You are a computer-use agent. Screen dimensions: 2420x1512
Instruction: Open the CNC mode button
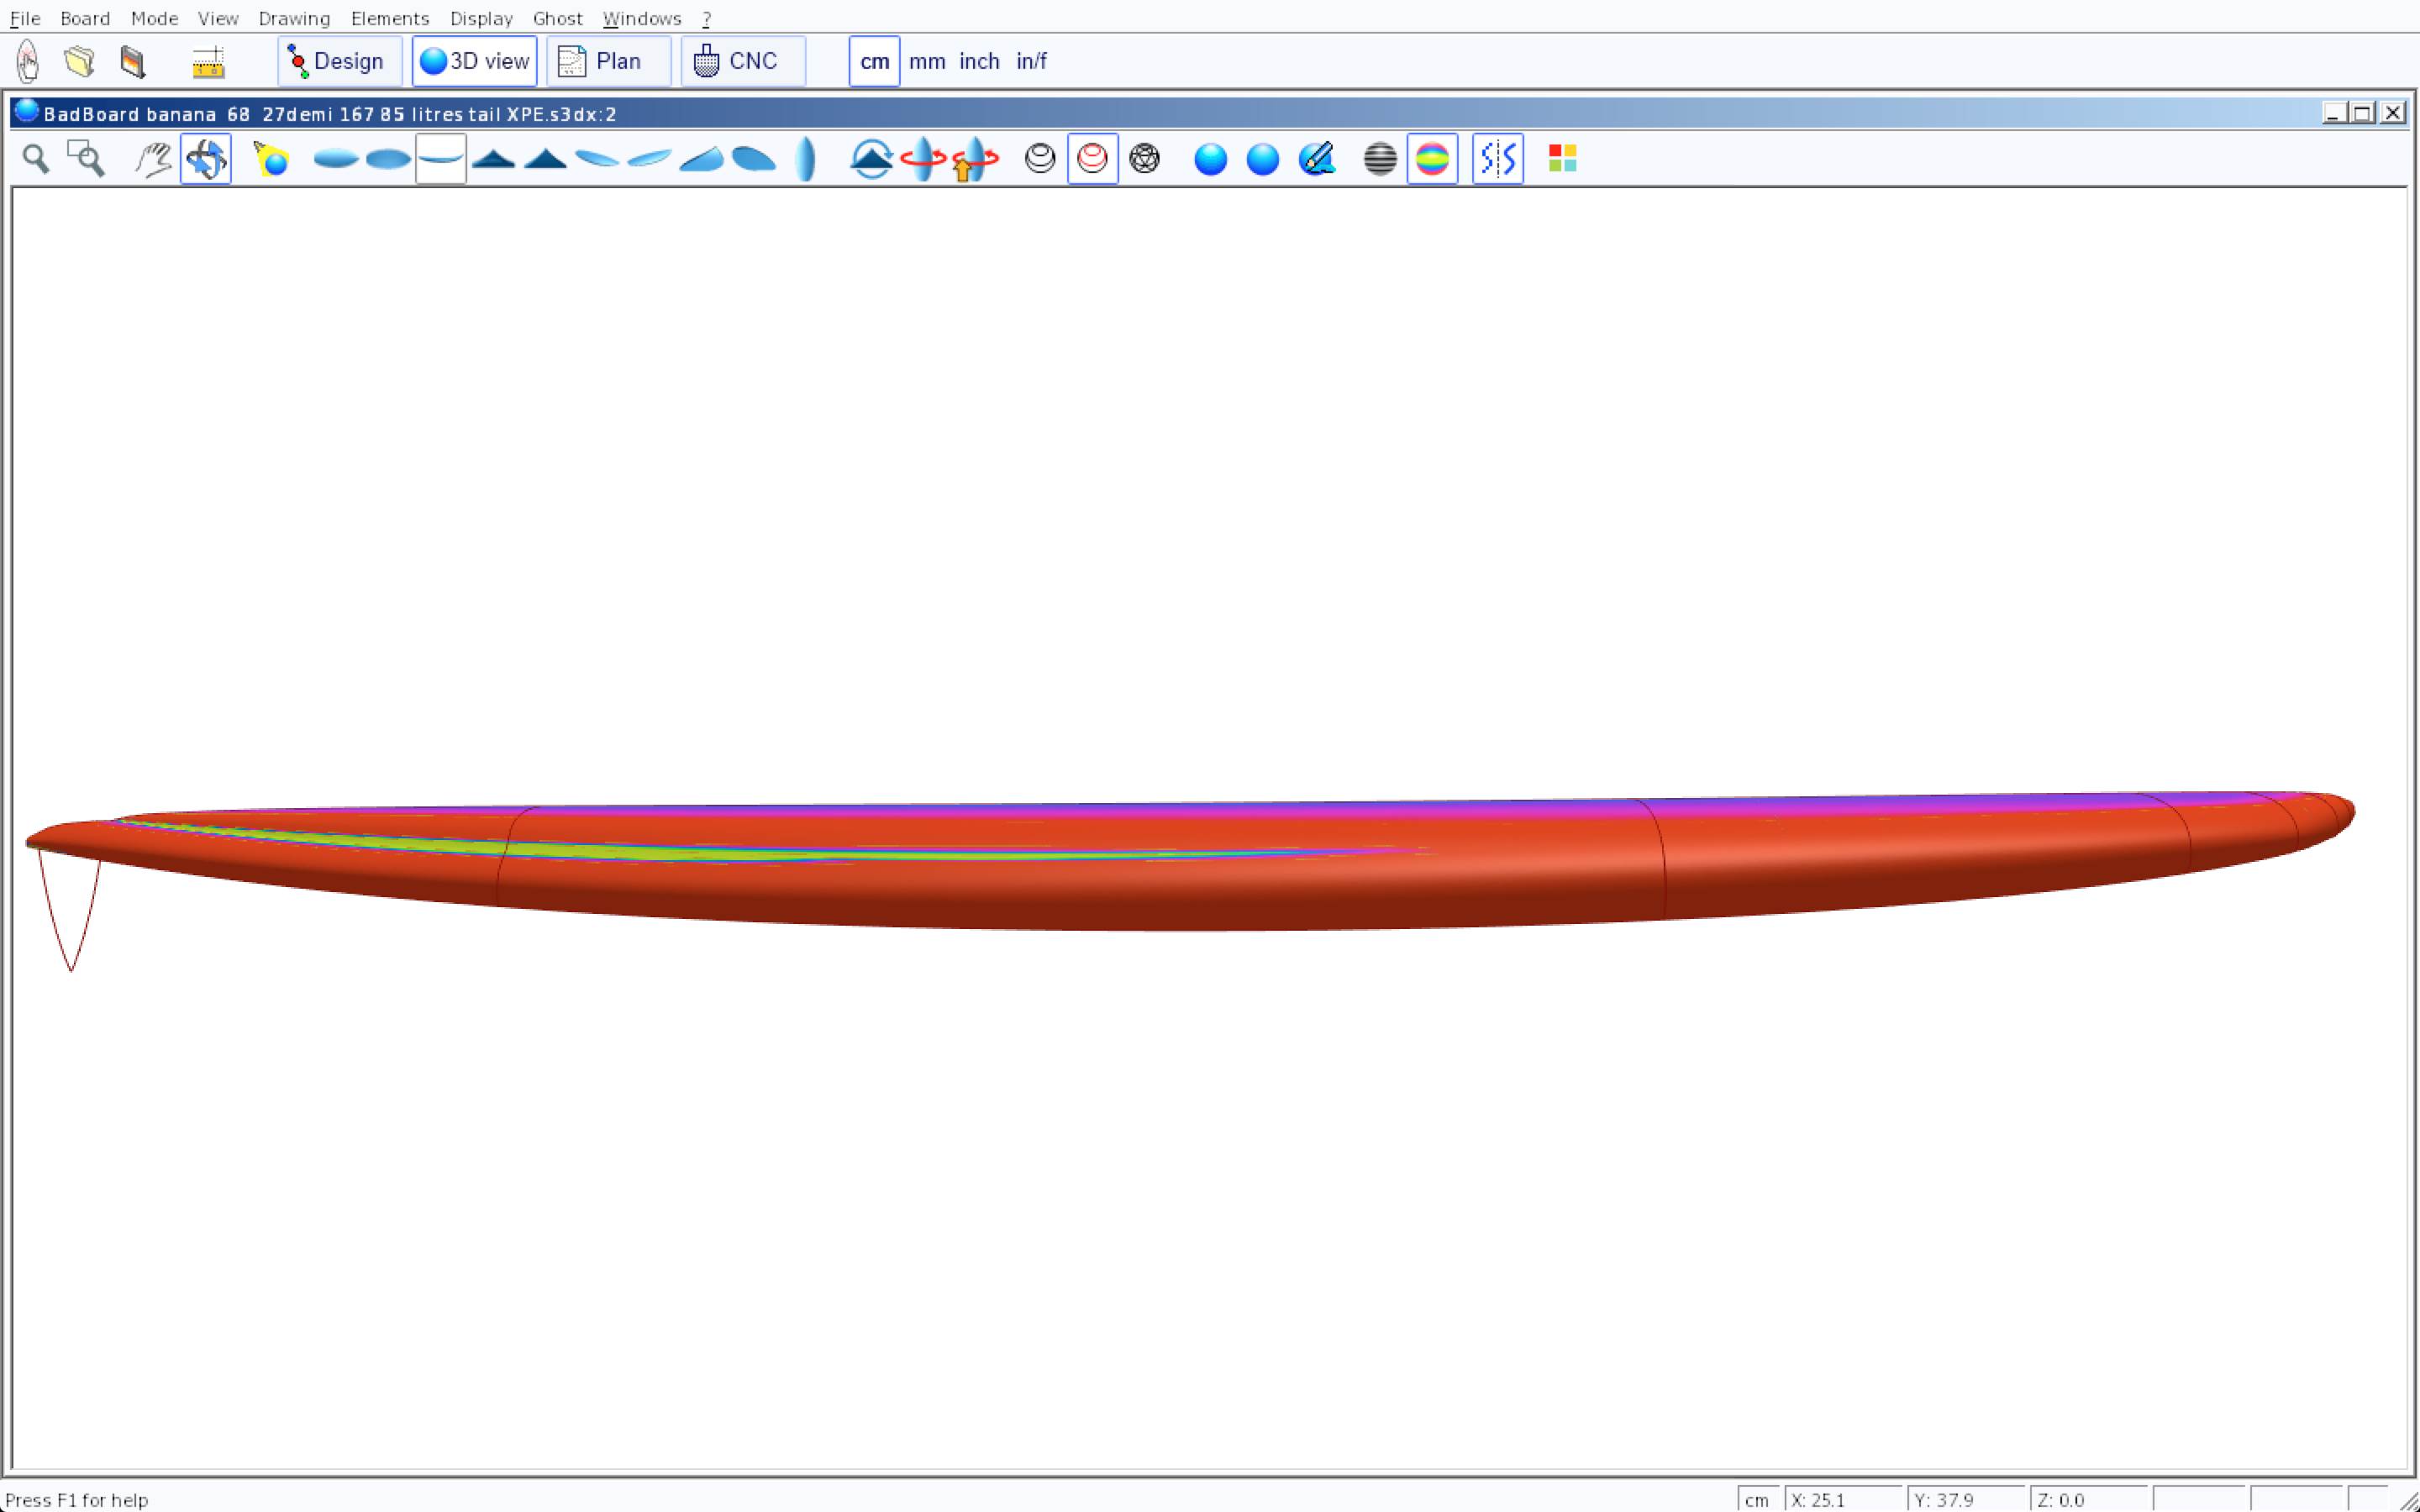742,62
